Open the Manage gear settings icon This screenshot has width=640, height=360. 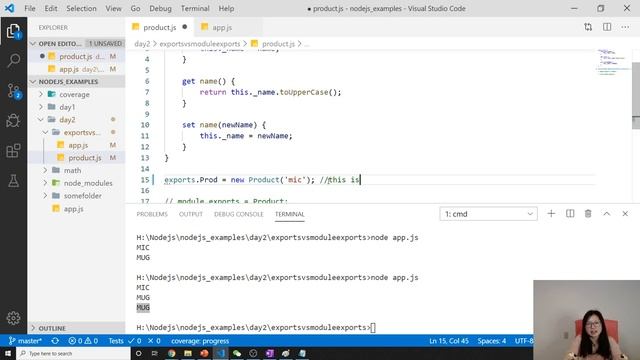[x=13, y=318]
